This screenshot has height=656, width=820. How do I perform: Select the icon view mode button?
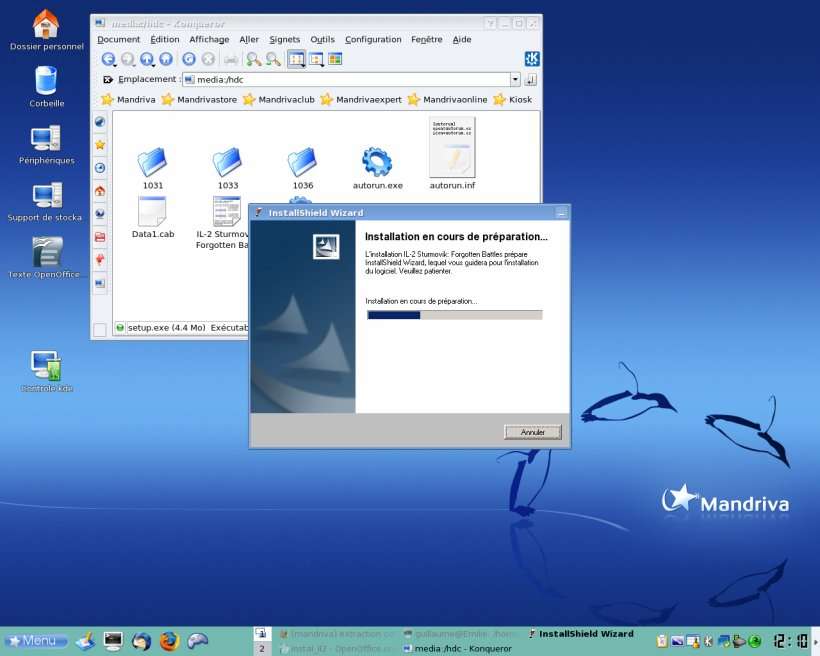coord(297,59)
